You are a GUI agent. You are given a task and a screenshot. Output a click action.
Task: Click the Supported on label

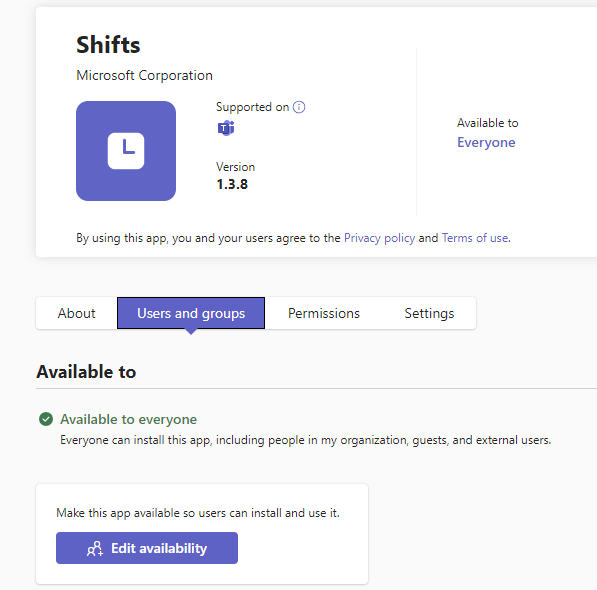click(x=252, y=107)
